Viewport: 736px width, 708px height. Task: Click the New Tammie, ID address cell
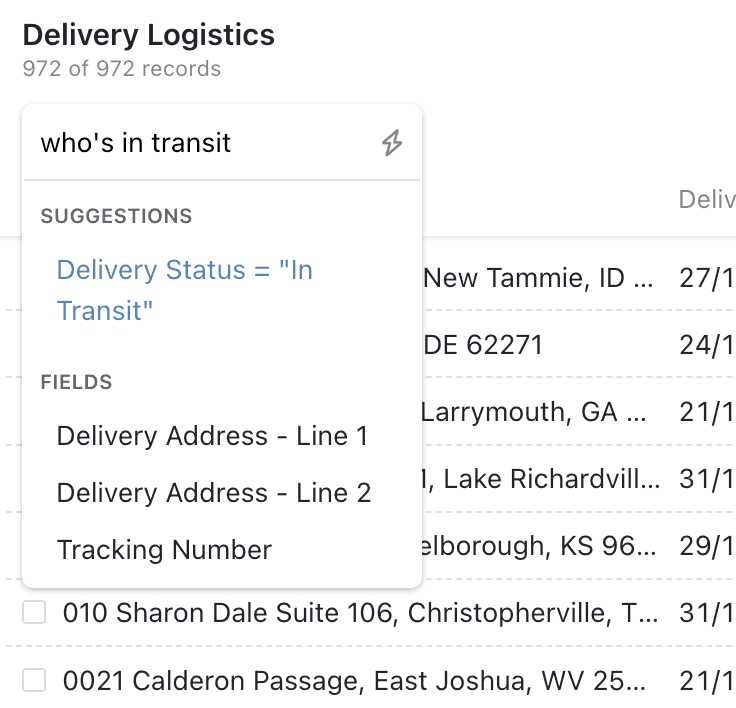click(540, 278)
